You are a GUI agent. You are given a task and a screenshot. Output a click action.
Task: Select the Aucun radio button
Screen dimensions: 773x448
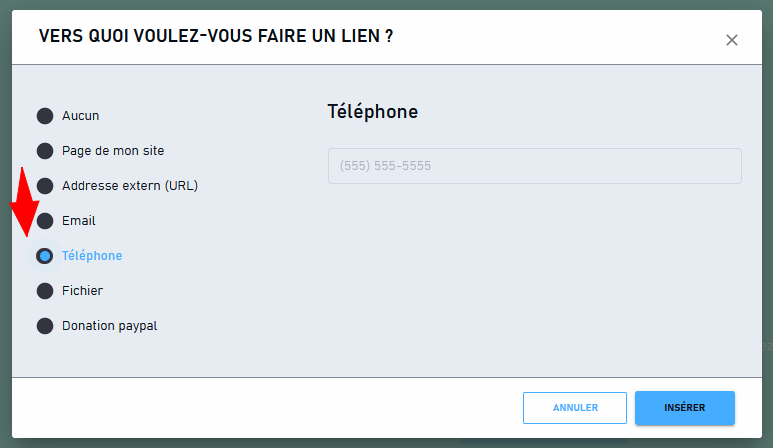(45, 116)
